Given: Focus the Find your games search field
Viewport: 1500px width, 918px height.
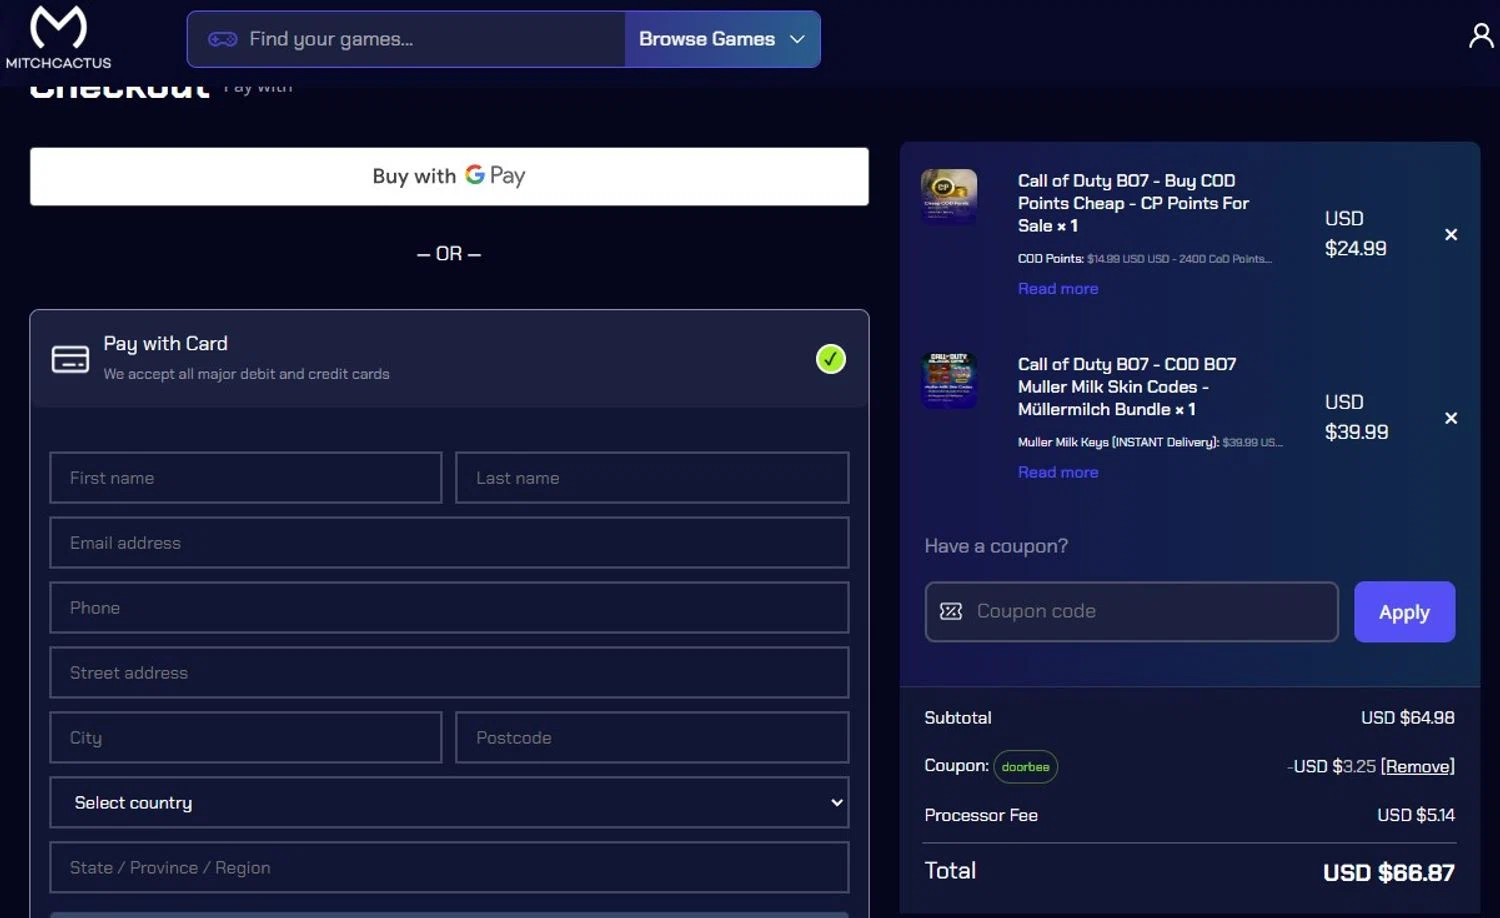Looking at the screenshot, I should tap(406, 39).
